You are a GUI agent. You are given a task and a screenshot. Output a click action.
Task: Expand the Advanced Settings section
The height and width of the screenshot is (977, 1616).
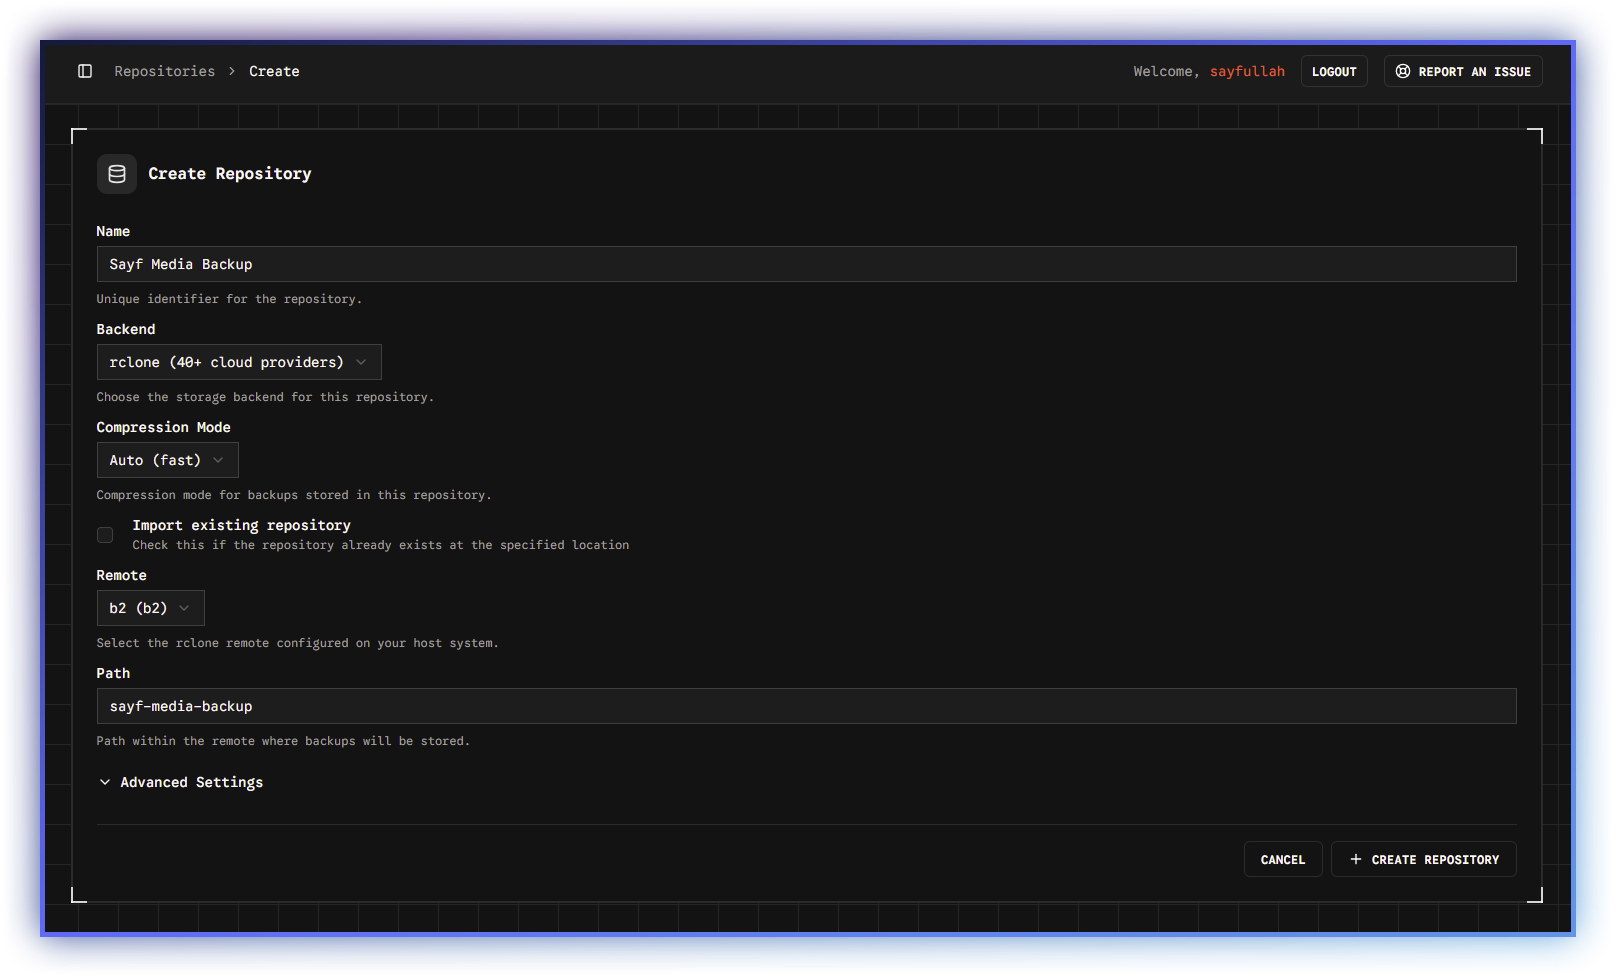point(191,782)
